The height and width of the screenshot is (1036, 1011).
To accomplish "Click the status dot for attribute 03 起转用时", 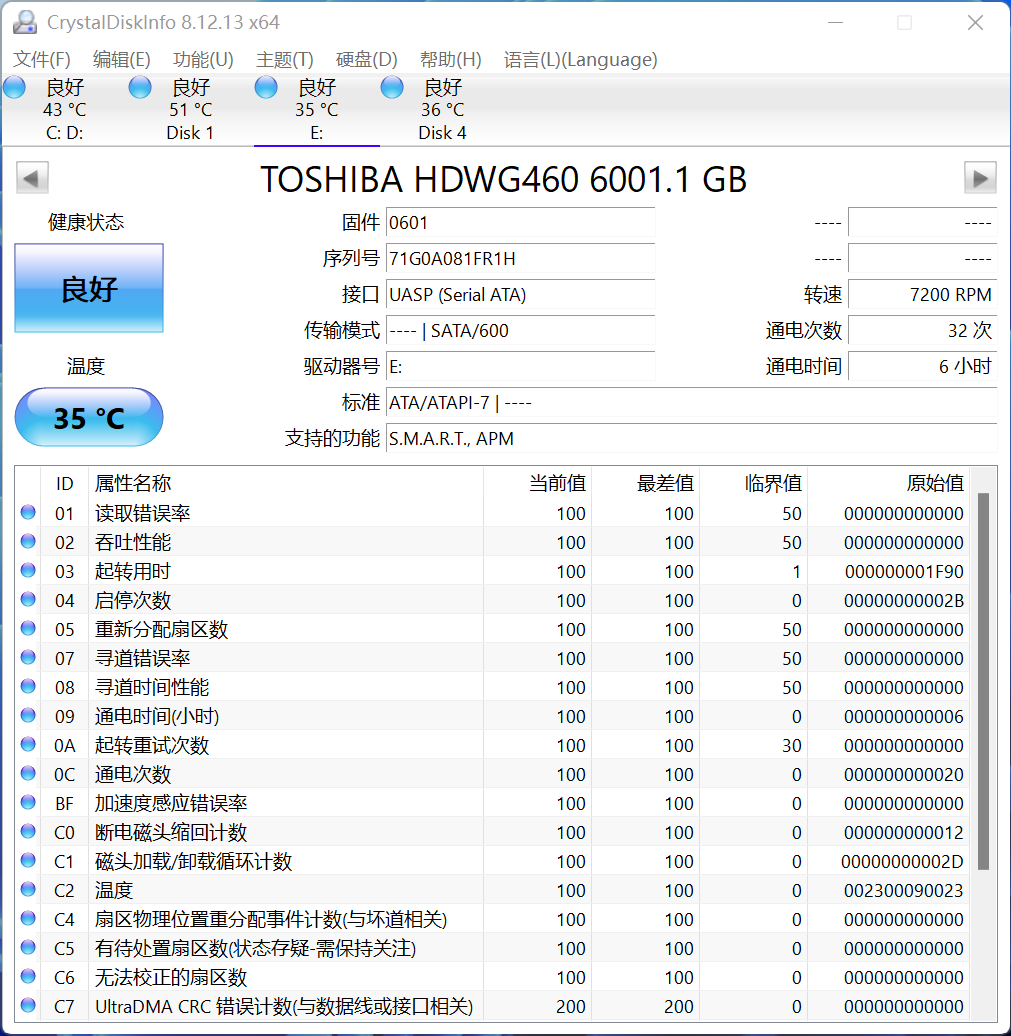I will tap(28, 570).
